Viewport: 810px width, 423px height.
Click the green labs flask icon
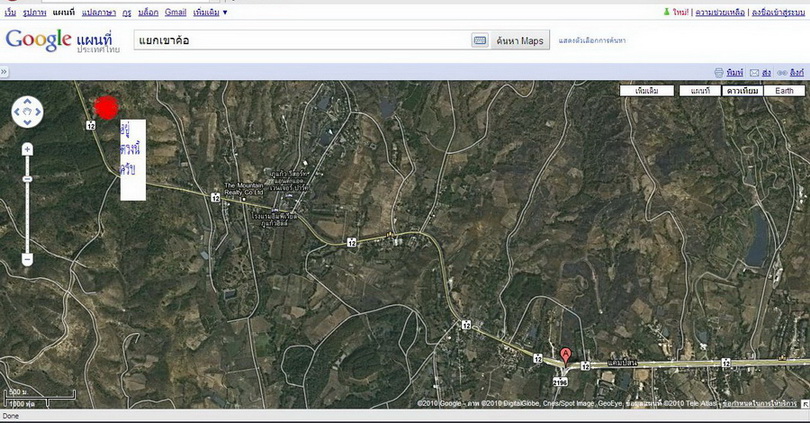point(666,11)
